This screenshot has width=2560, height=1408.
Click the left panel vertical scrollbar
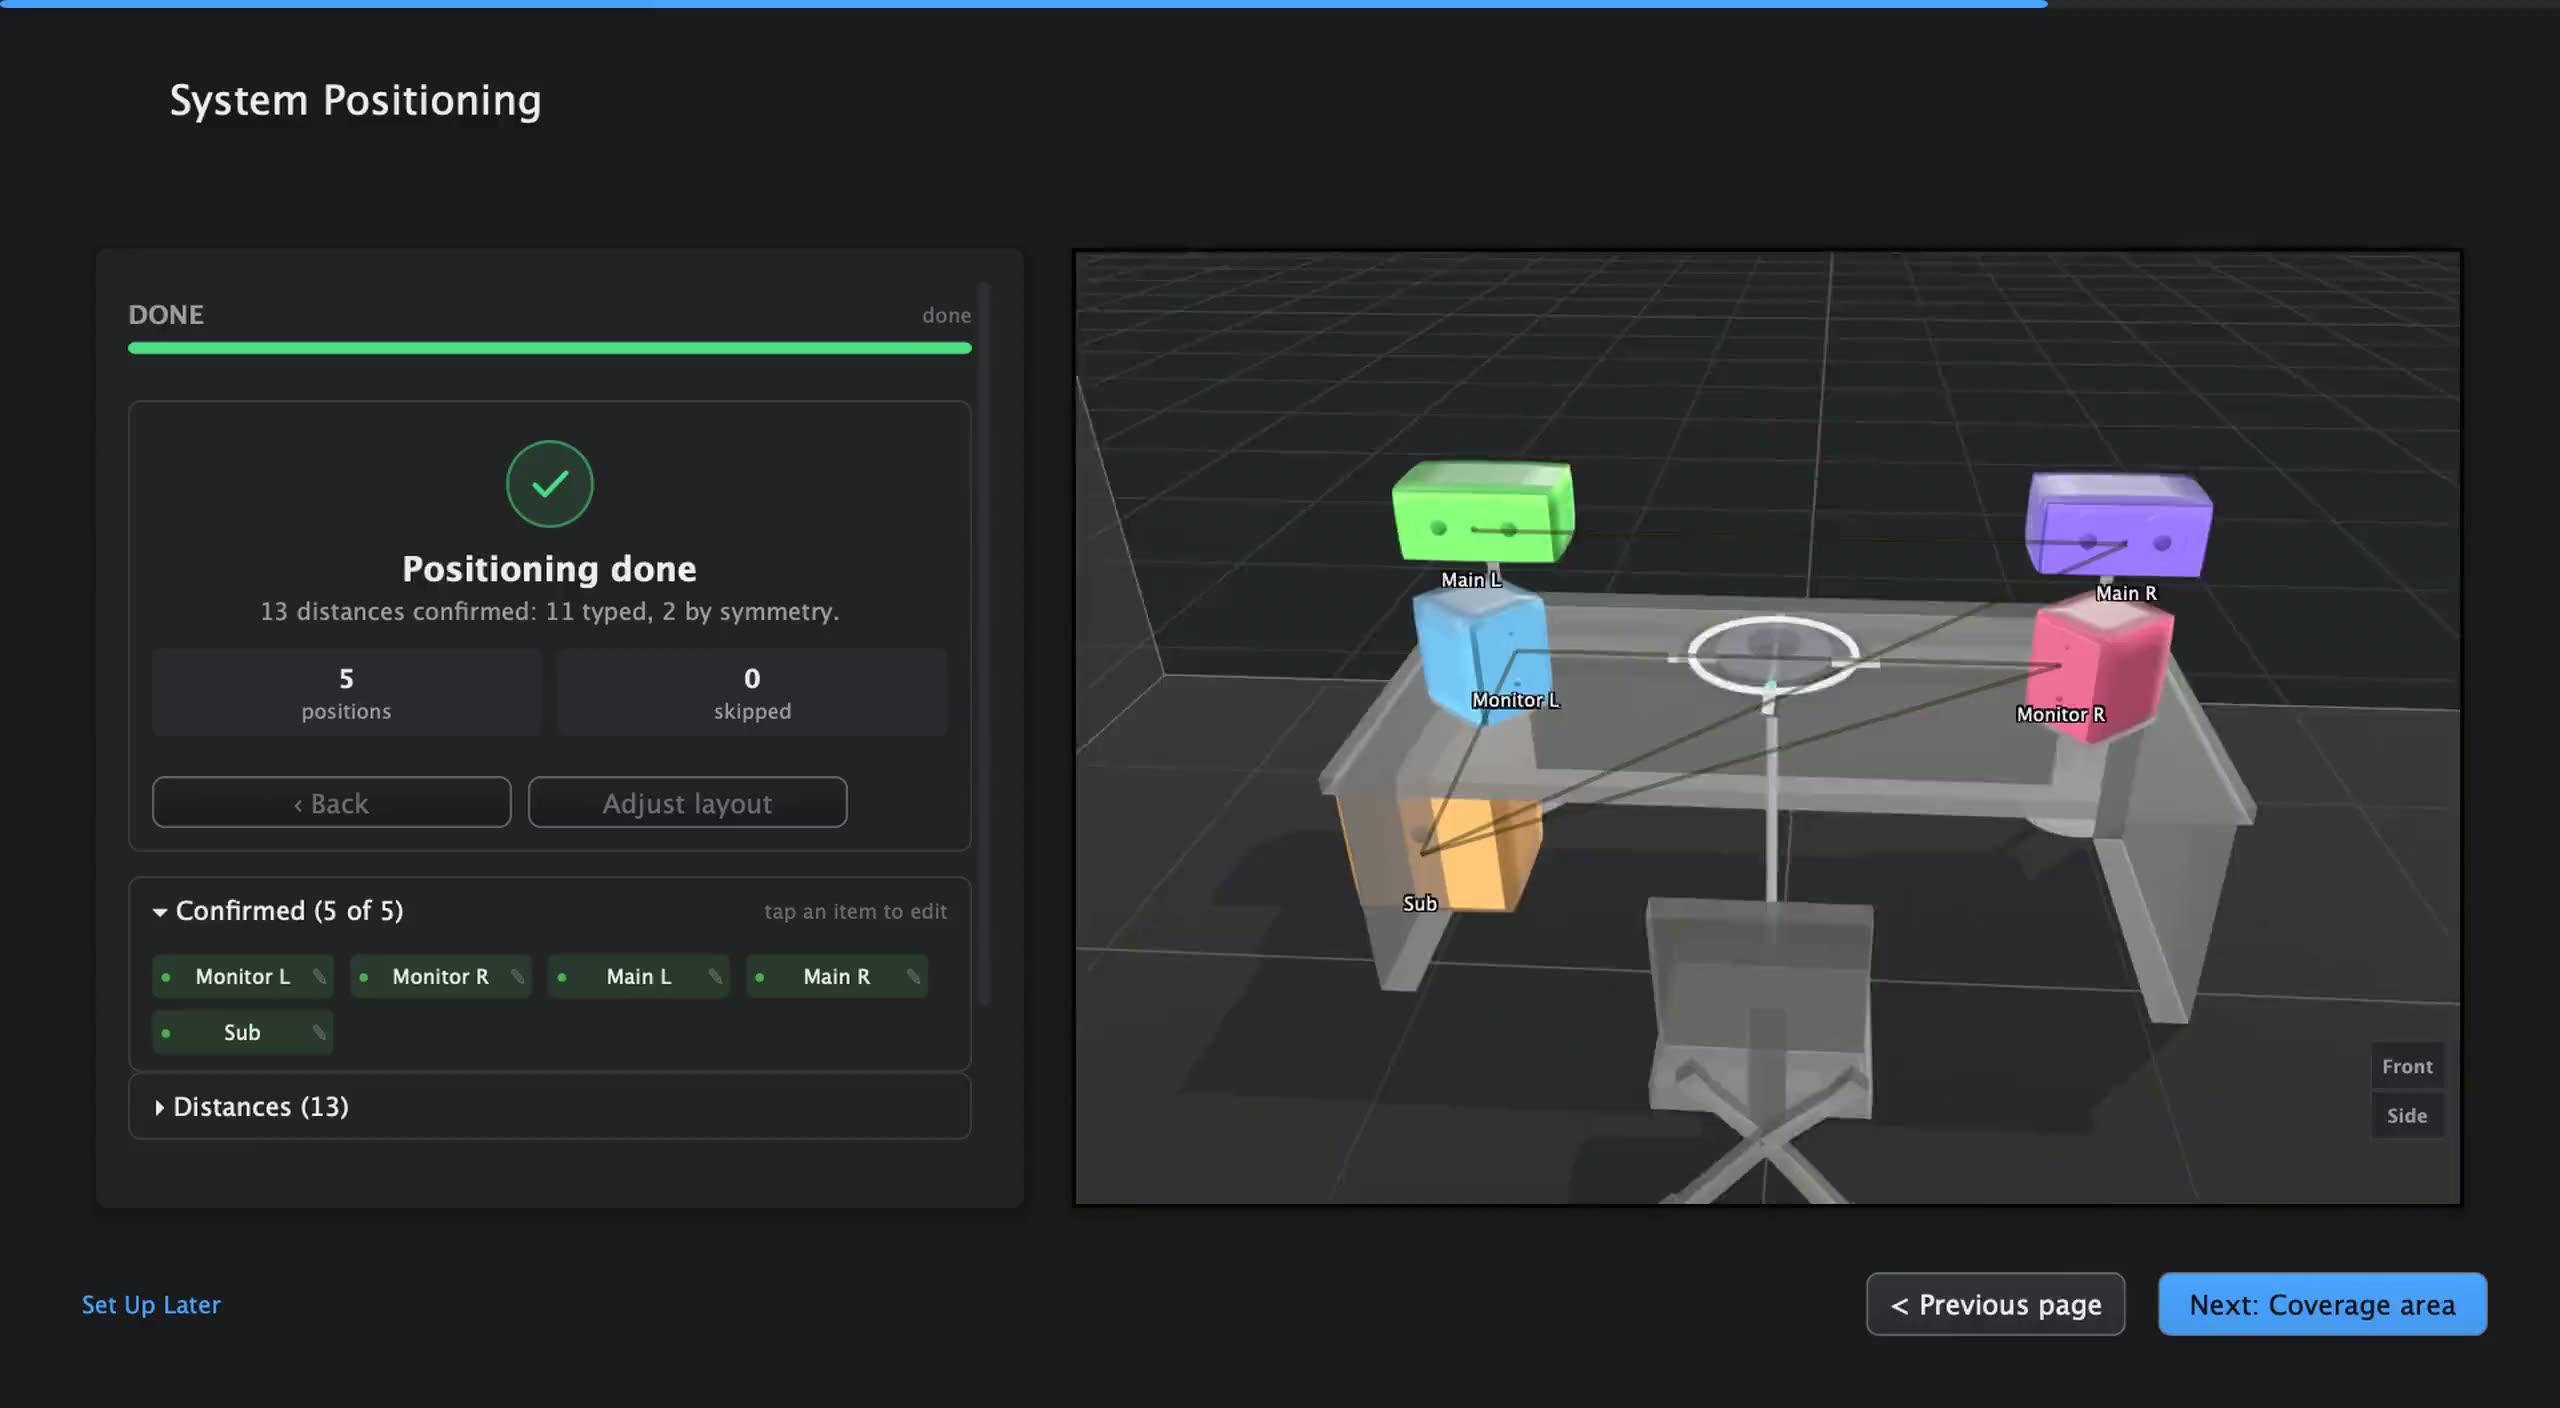pos(984,644)
